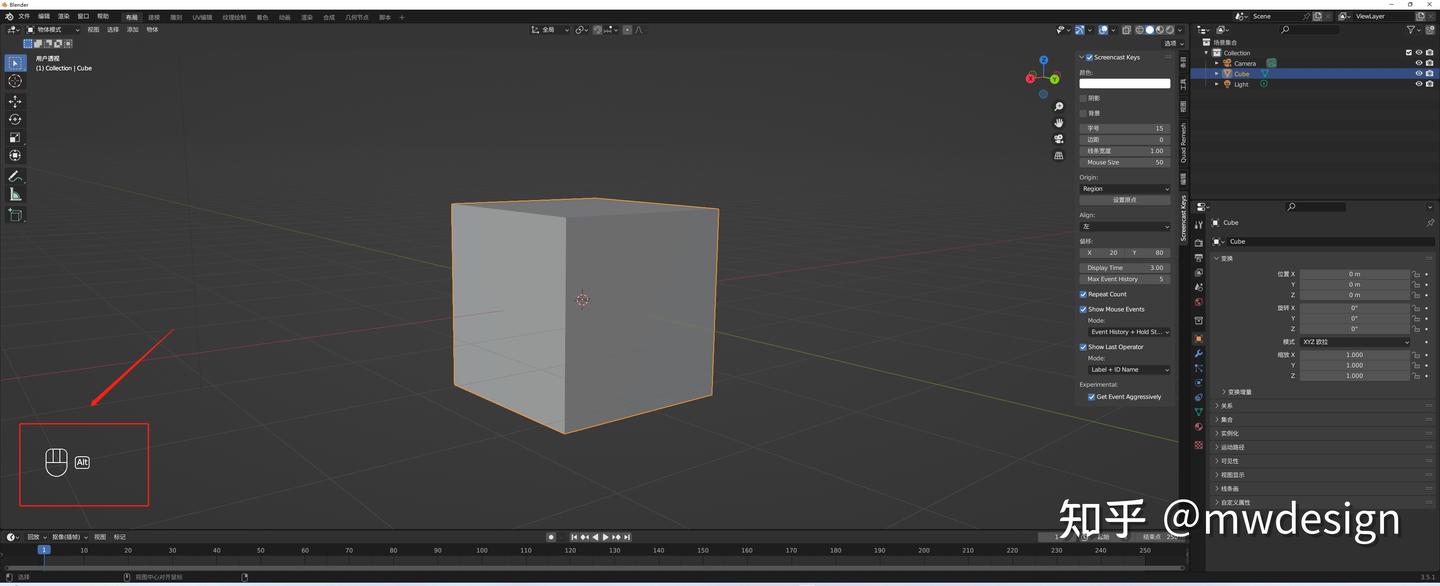Pick the Annotate tool in the toolbar

click(x=15, y=176)
